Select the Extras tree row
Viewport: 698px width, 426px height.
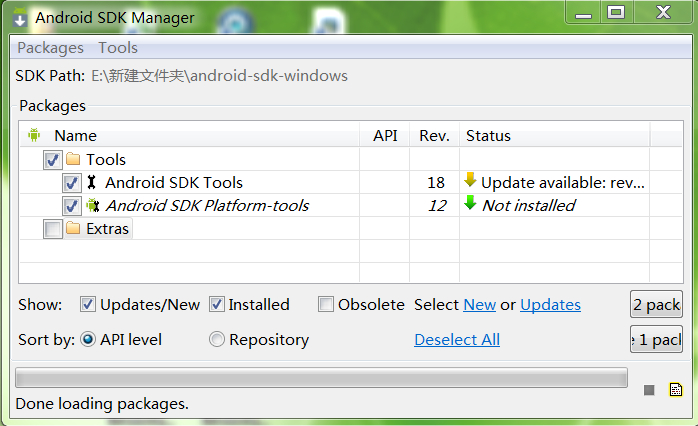click(351, 229)
